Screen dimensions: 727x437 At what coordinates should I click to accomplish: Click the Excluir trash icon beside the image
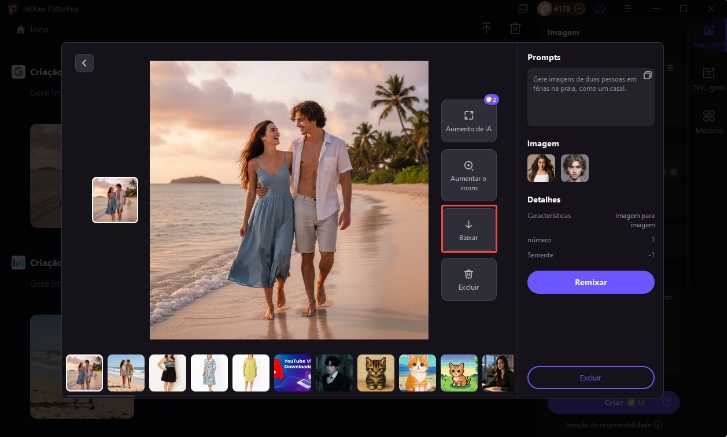pyautogui.click(x=468, y=279)
